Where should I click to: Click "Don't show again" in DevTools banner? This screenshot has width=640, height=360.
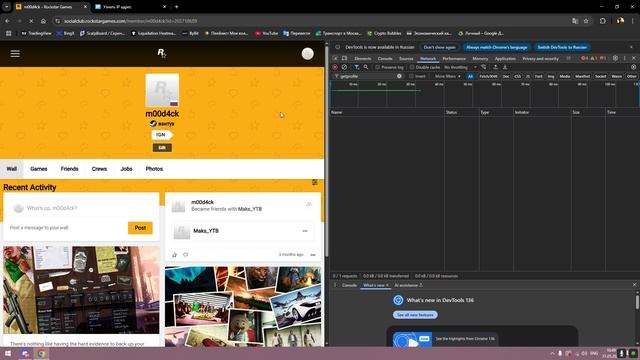pos(439,47)
